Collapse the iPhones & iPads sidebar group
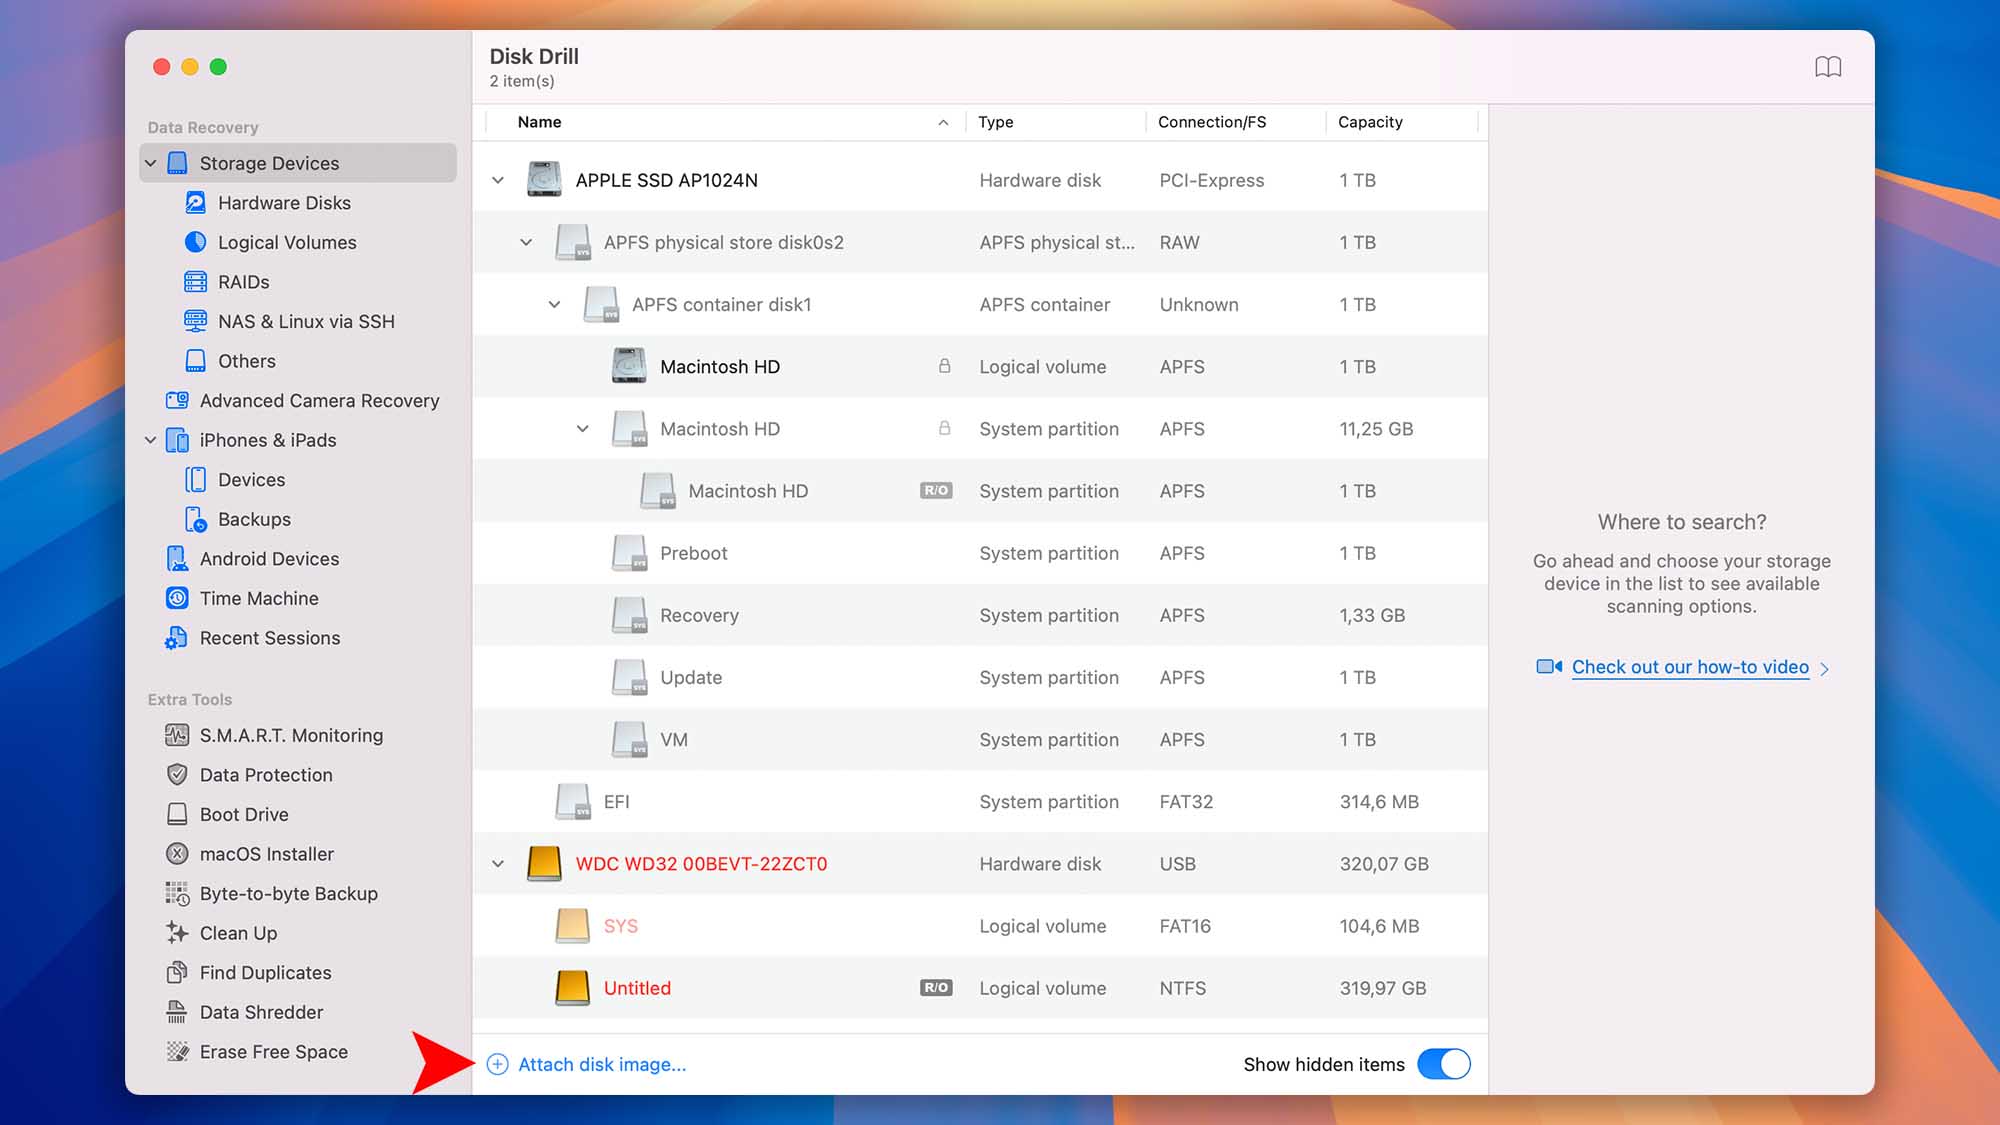This screenshot has height=1125, width=2000. point(151,440)
